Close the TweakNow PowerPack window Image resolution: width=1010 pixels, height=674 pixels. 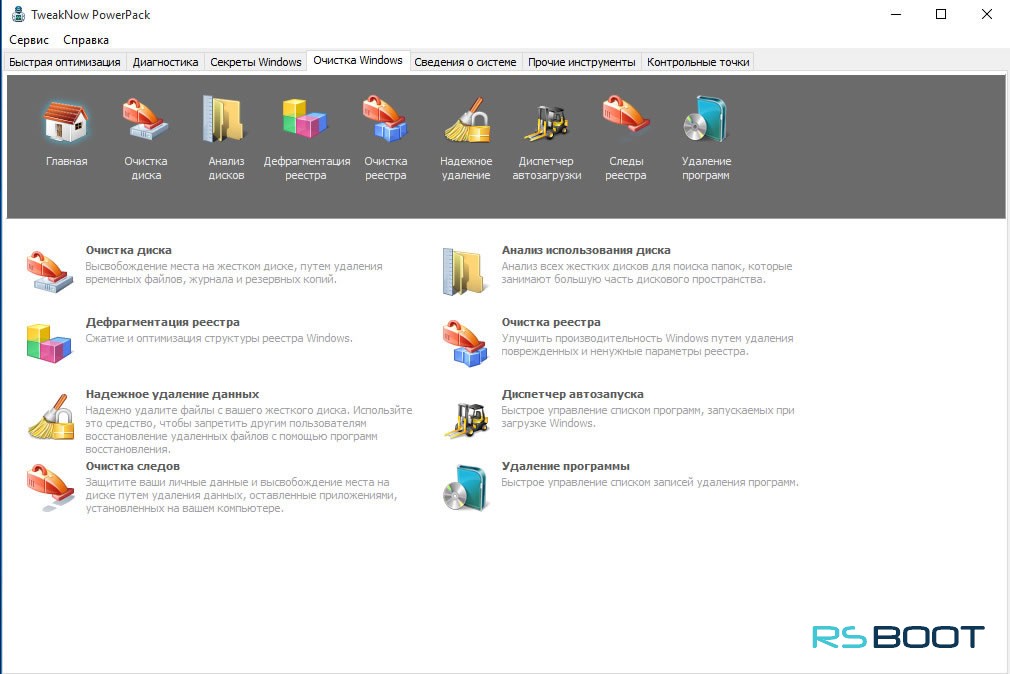pos(987,14)
